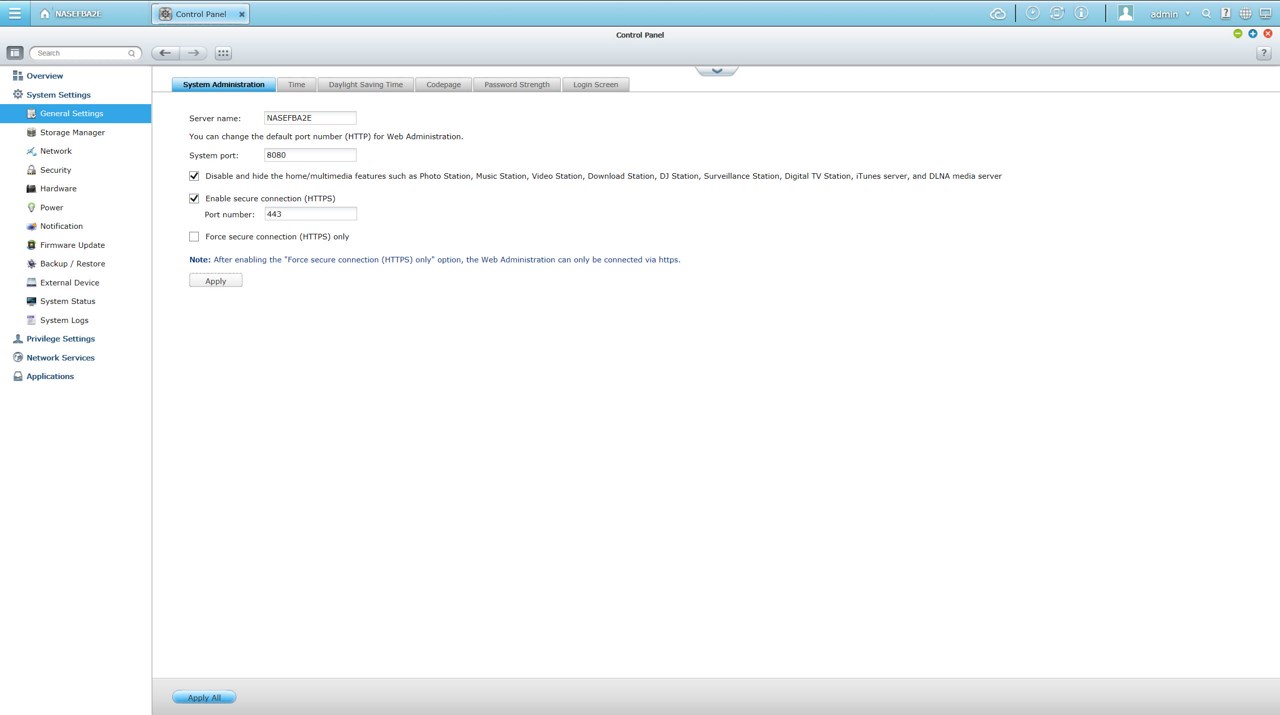Expand the top pull-down chevron handle

[x=717, y=71]
